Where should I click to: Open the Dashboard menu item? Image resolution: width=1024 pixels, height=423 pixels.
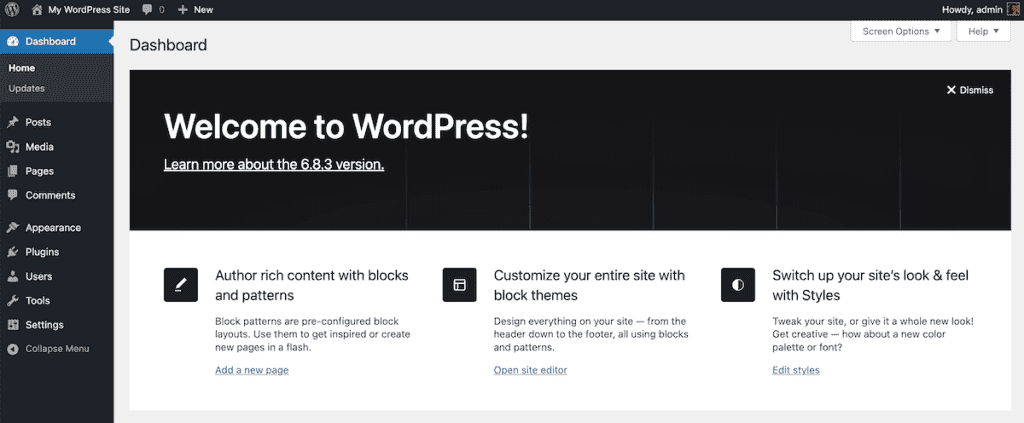click(57, 41)
